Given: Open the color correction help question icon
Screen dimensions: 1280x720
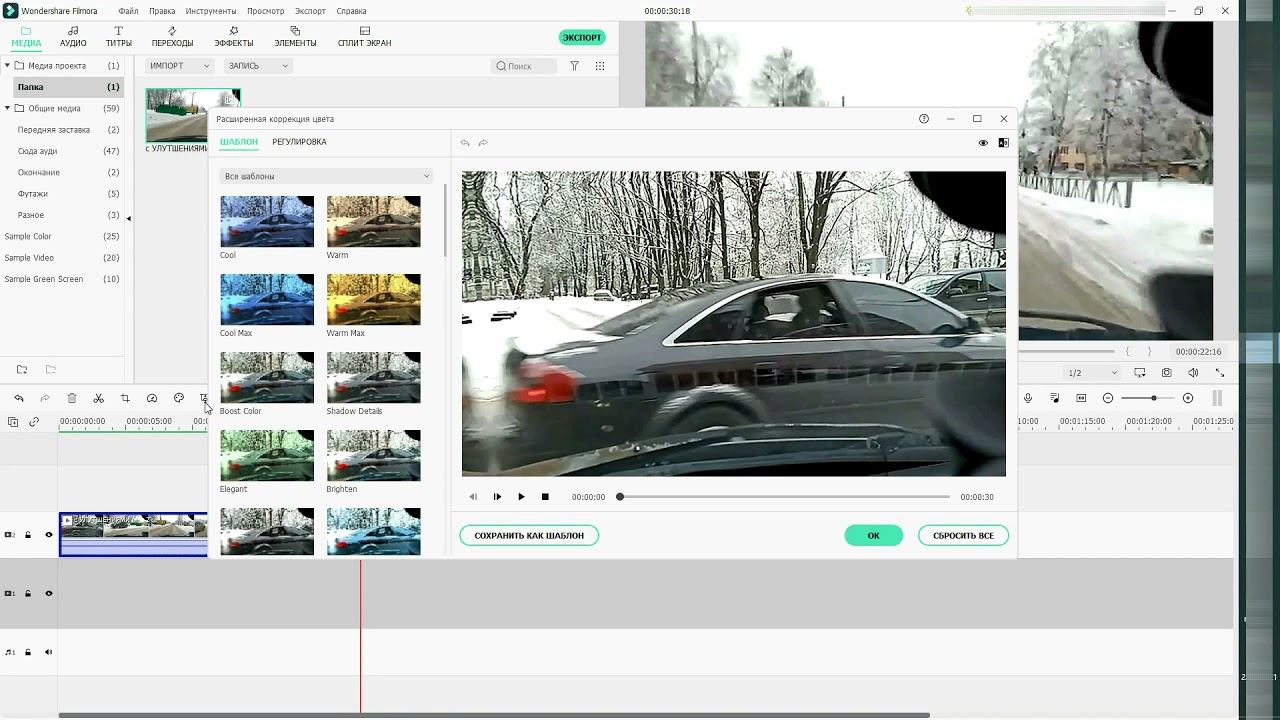Looking at the screenshot, I should (924, 119).
